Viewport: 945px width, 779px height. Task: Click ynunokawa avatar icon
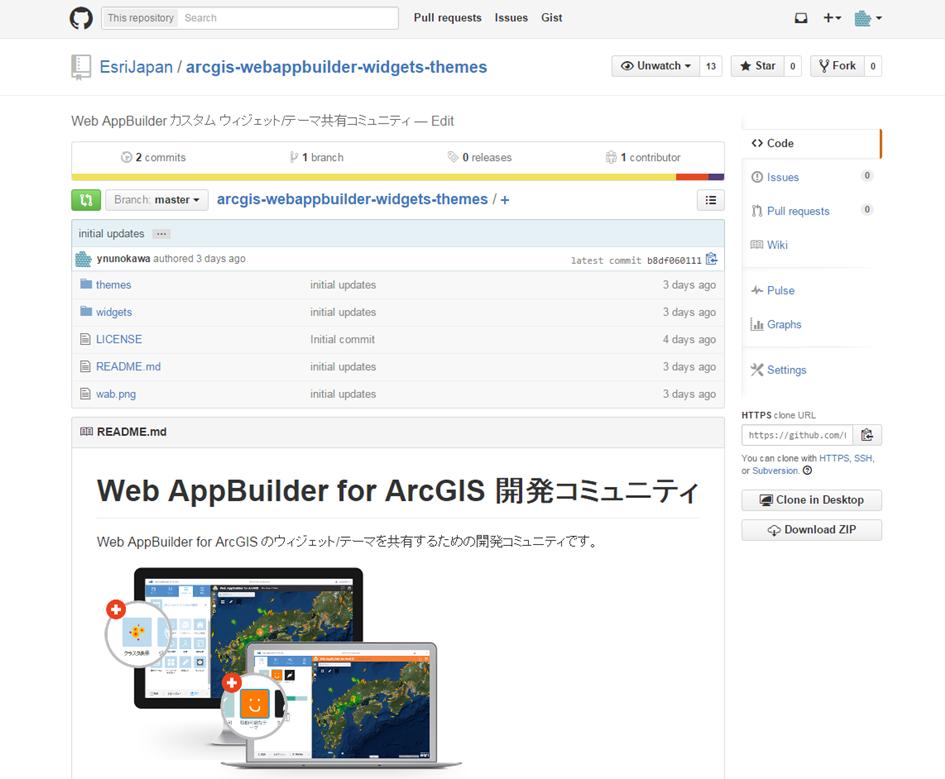[83, 259]
